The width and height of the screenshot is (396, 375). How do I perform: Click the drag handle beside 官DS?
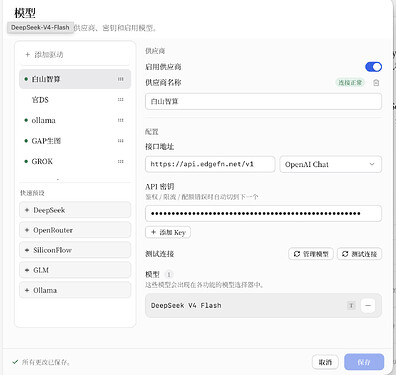coord(121,100)
